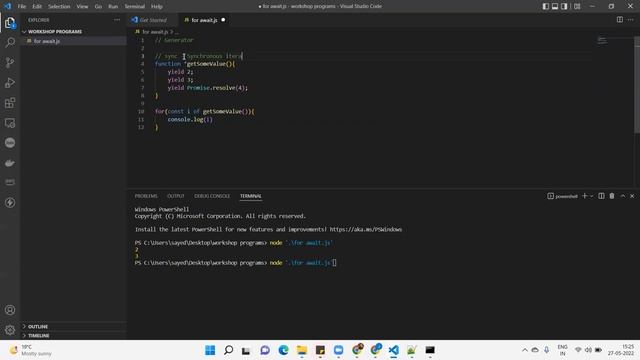
Task: Open Zoom from the taskbar
Action: [338, 350]
